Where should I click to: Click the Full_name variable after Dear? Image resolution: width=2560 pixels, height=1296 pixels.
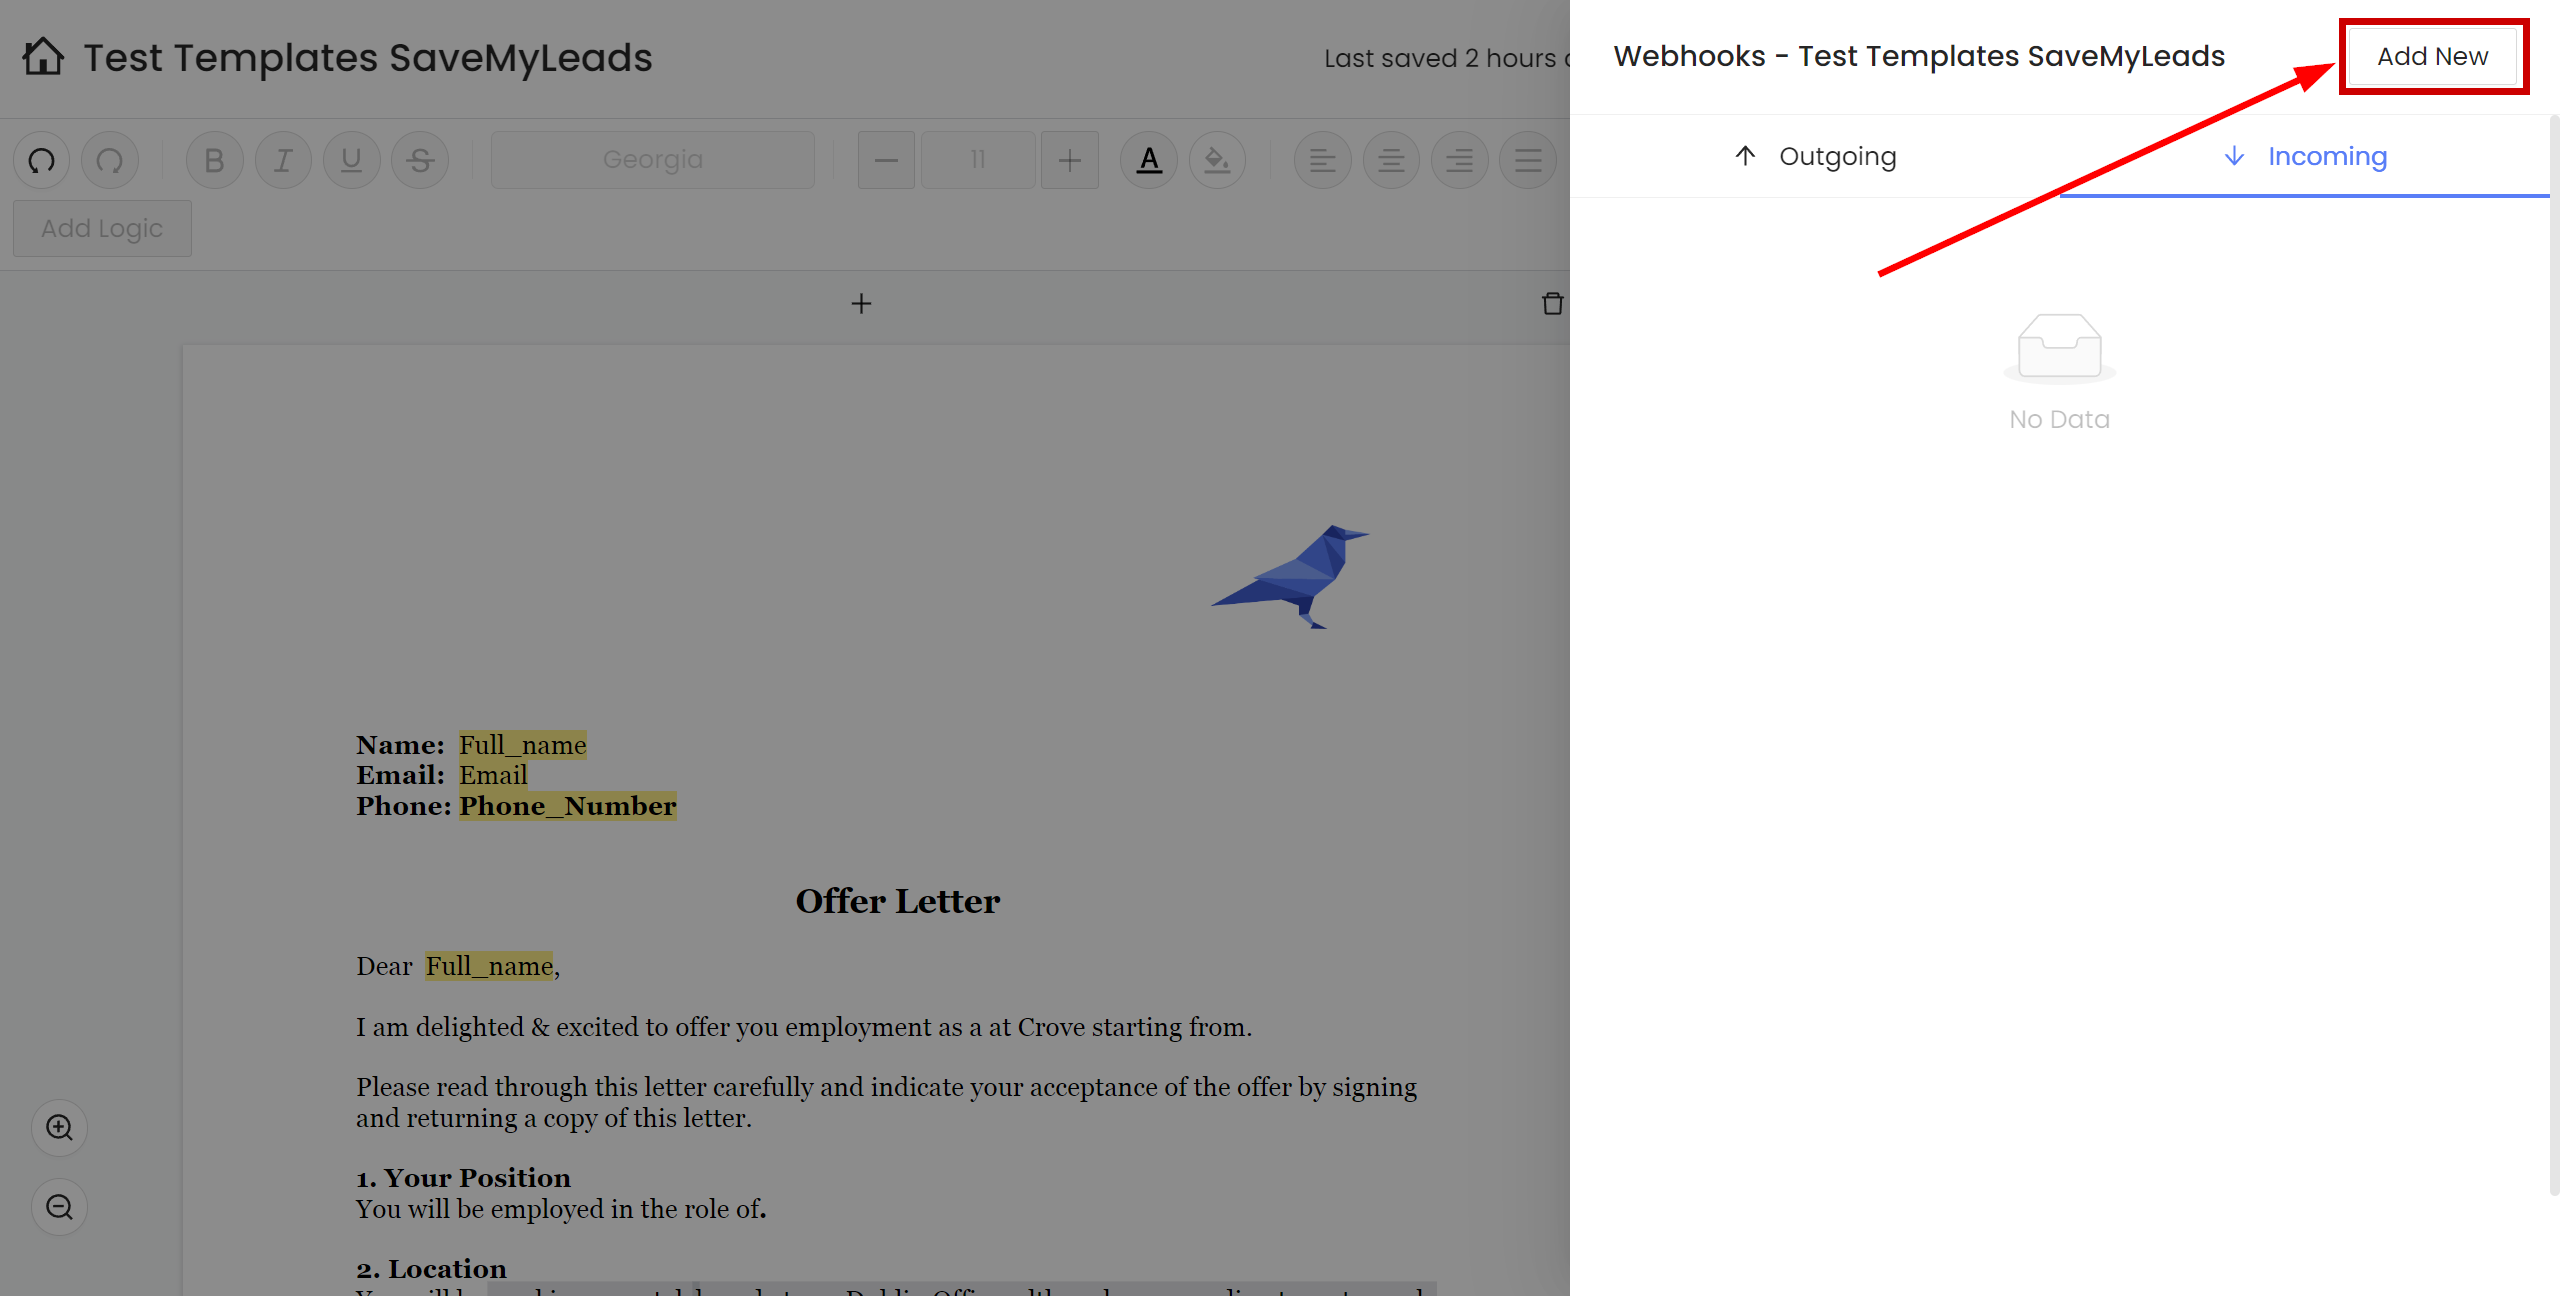tap(489, 966)
